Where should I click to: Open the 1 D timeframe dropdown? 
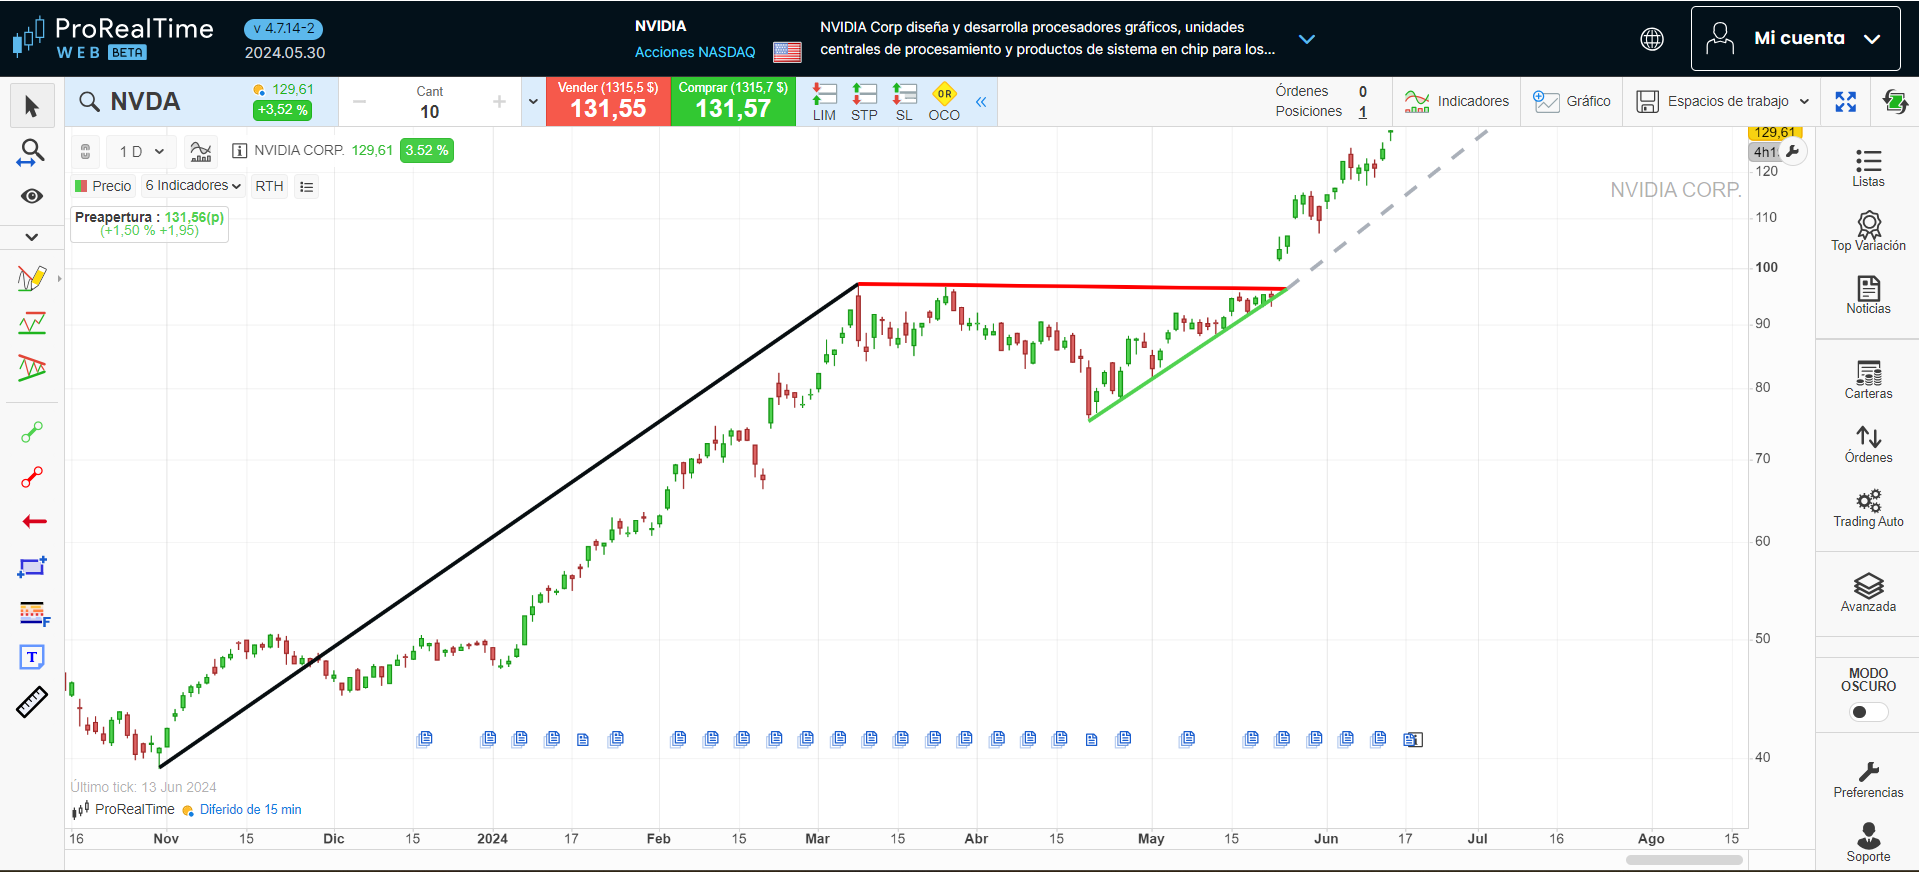click(141, 152)
